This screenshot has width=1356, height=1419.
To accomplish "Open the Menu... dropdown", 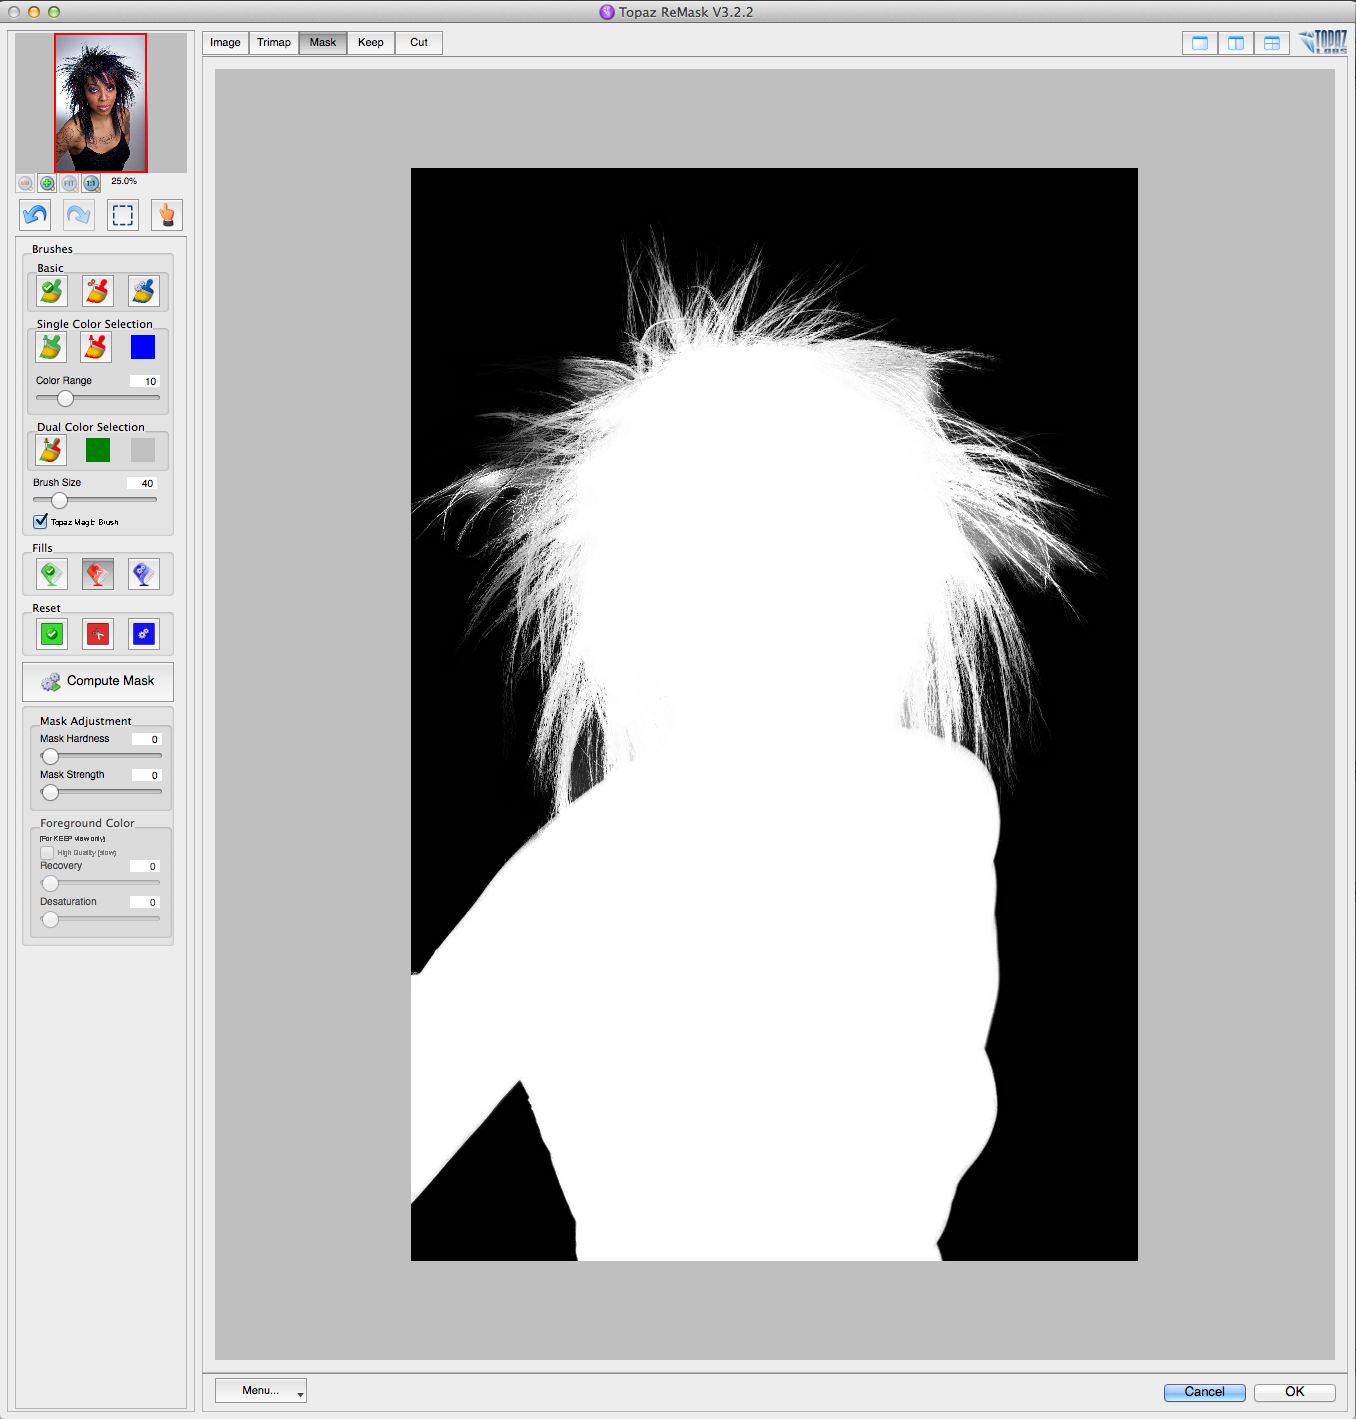I will click(261, 1390).
